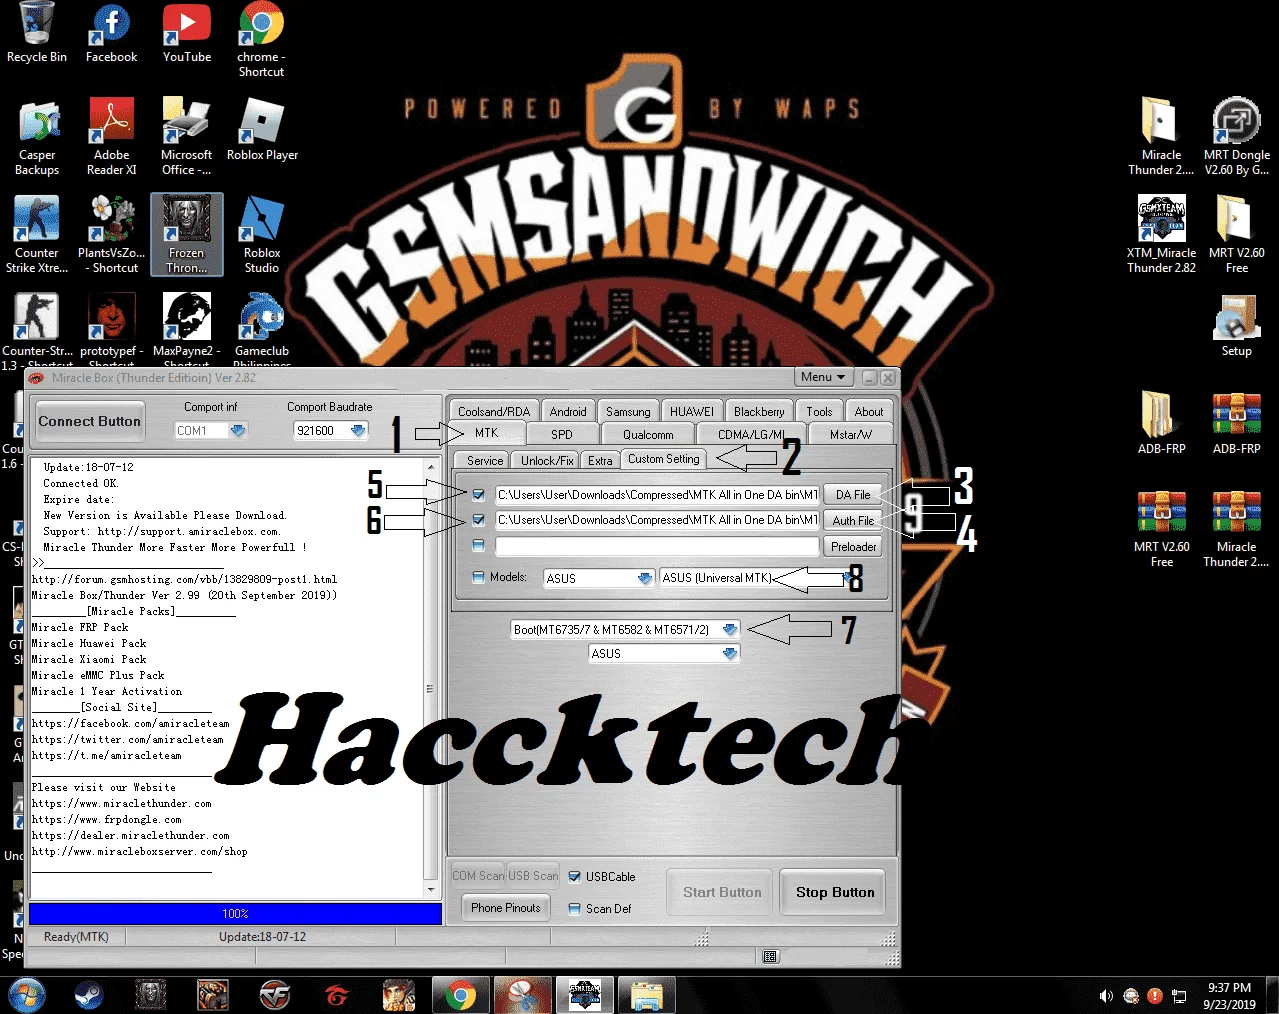Click the log panel vertical scrollbar
This screenshot has height=1014, width=1279.
[x=432, y=679]
